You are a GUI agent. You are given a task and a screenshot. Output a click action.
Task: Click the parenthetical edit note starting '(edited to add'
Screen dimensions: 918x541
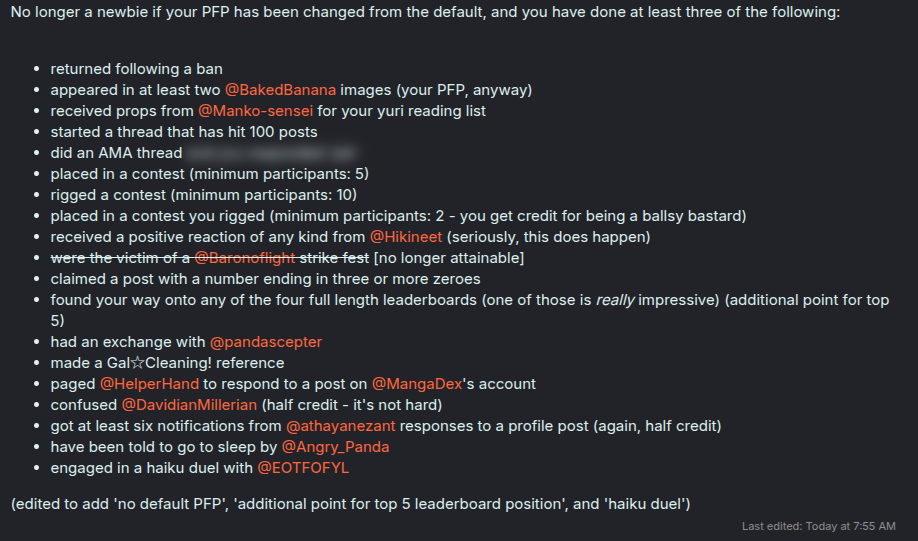tap(350, 503)
